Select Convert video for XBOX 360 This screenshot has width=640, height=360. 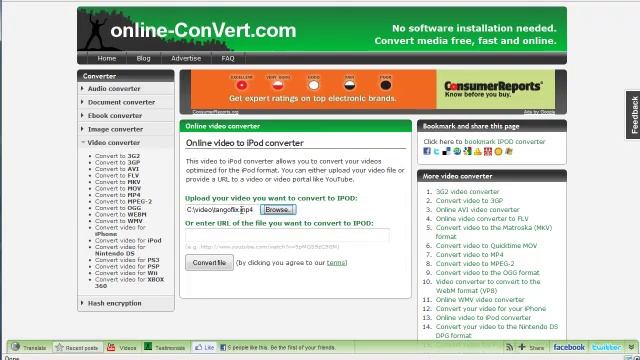(129, 282)
